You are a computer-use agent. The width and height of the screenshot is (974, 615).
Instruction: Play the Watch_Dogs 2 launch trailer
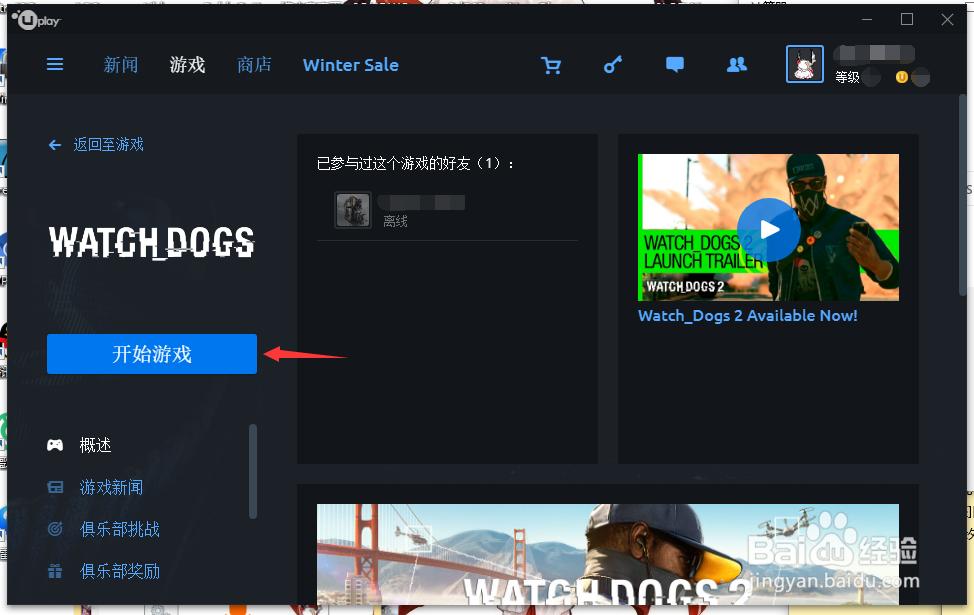point(767,229)
